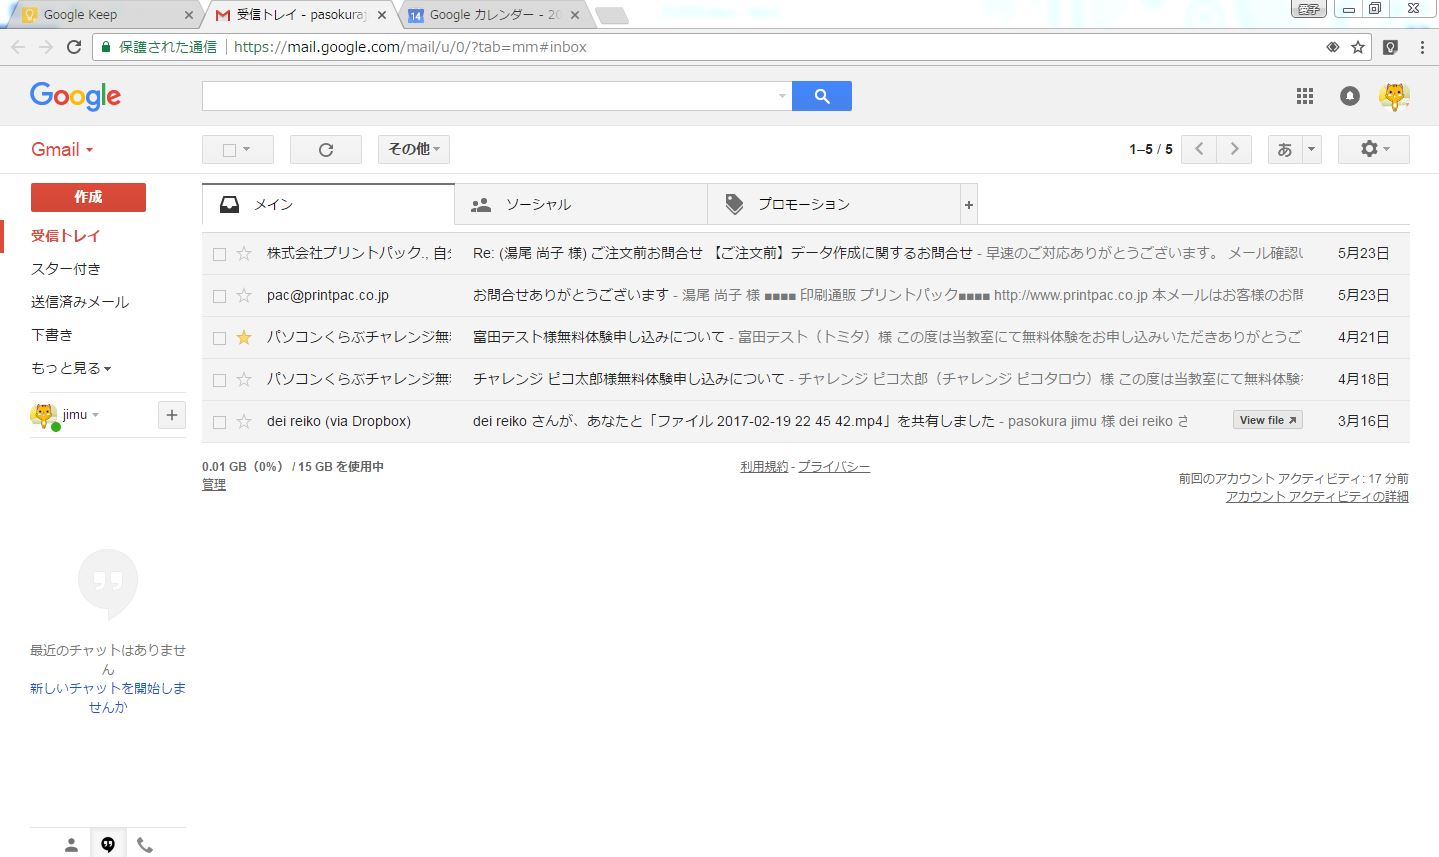The image size is (1439, 857).
Task: Tick checkbox for 富田テスト様 email
Action: [219, 338]
